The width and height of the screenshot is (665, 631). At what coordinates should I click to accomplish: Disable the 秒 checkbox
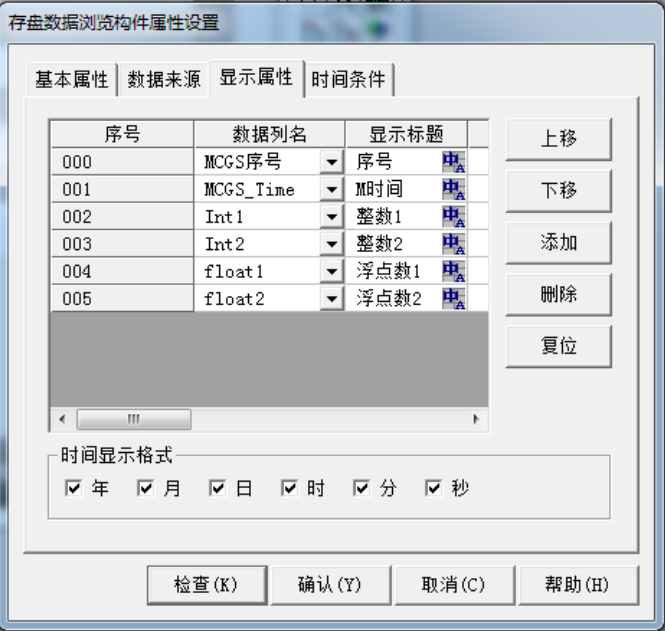pyautogui.click(x=434, y=488)
